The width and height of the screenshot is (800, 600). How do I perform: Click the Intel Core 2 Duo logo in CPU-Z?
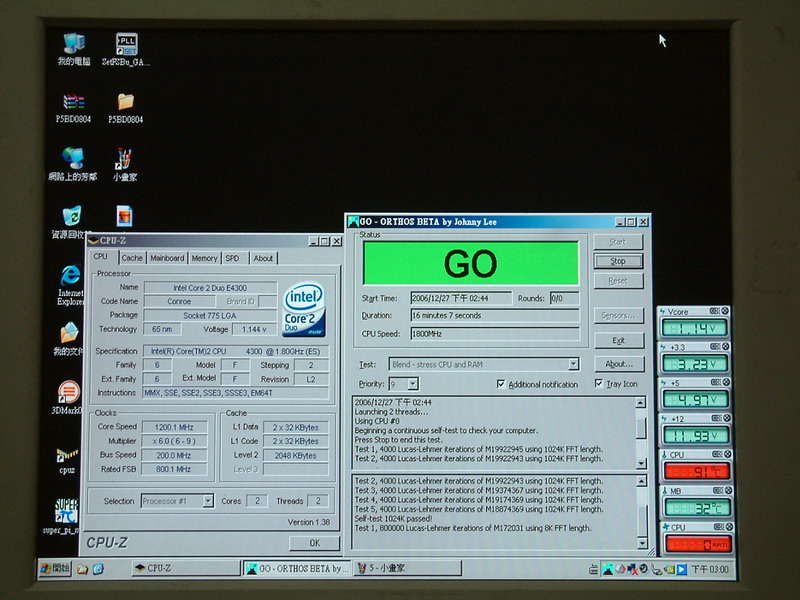point(304,310)
